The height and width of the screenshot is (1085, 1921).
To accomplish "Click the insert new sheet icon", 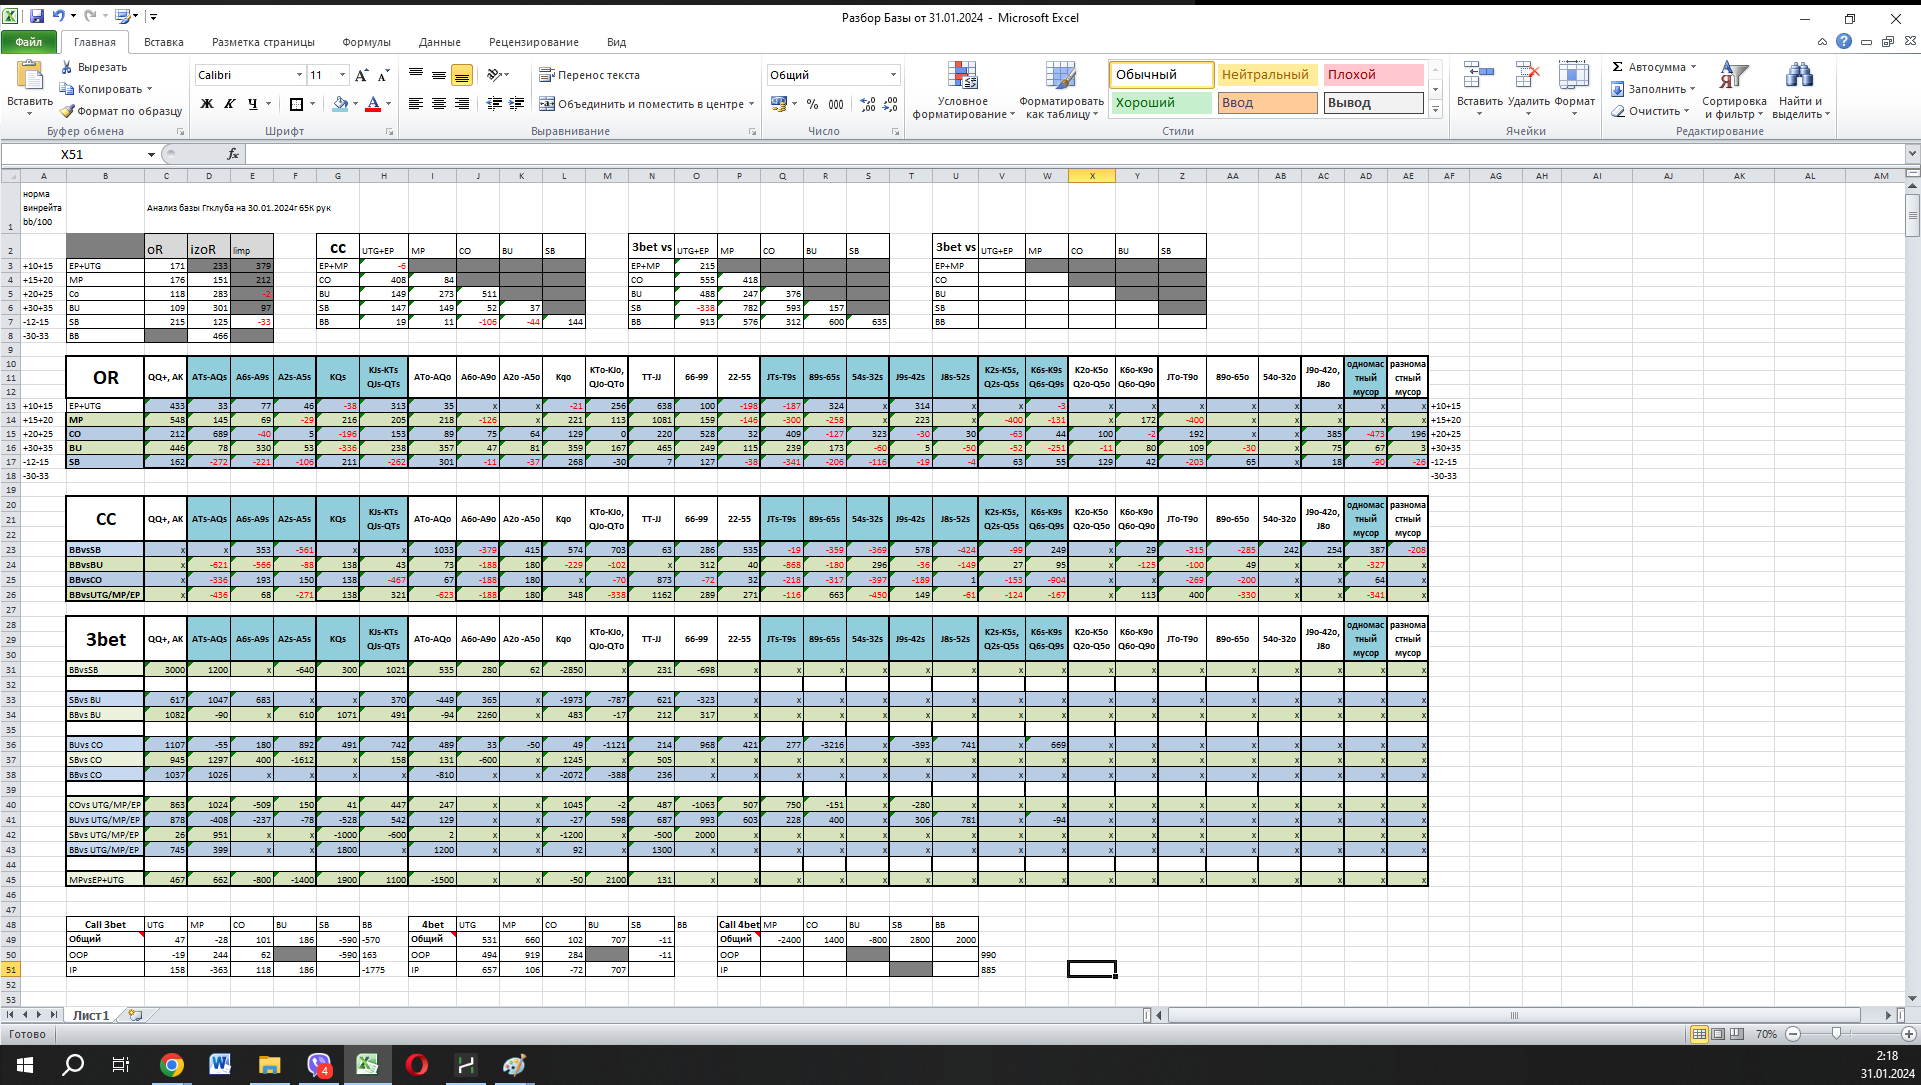I will pyautogui.click(x=134, y=1015).
